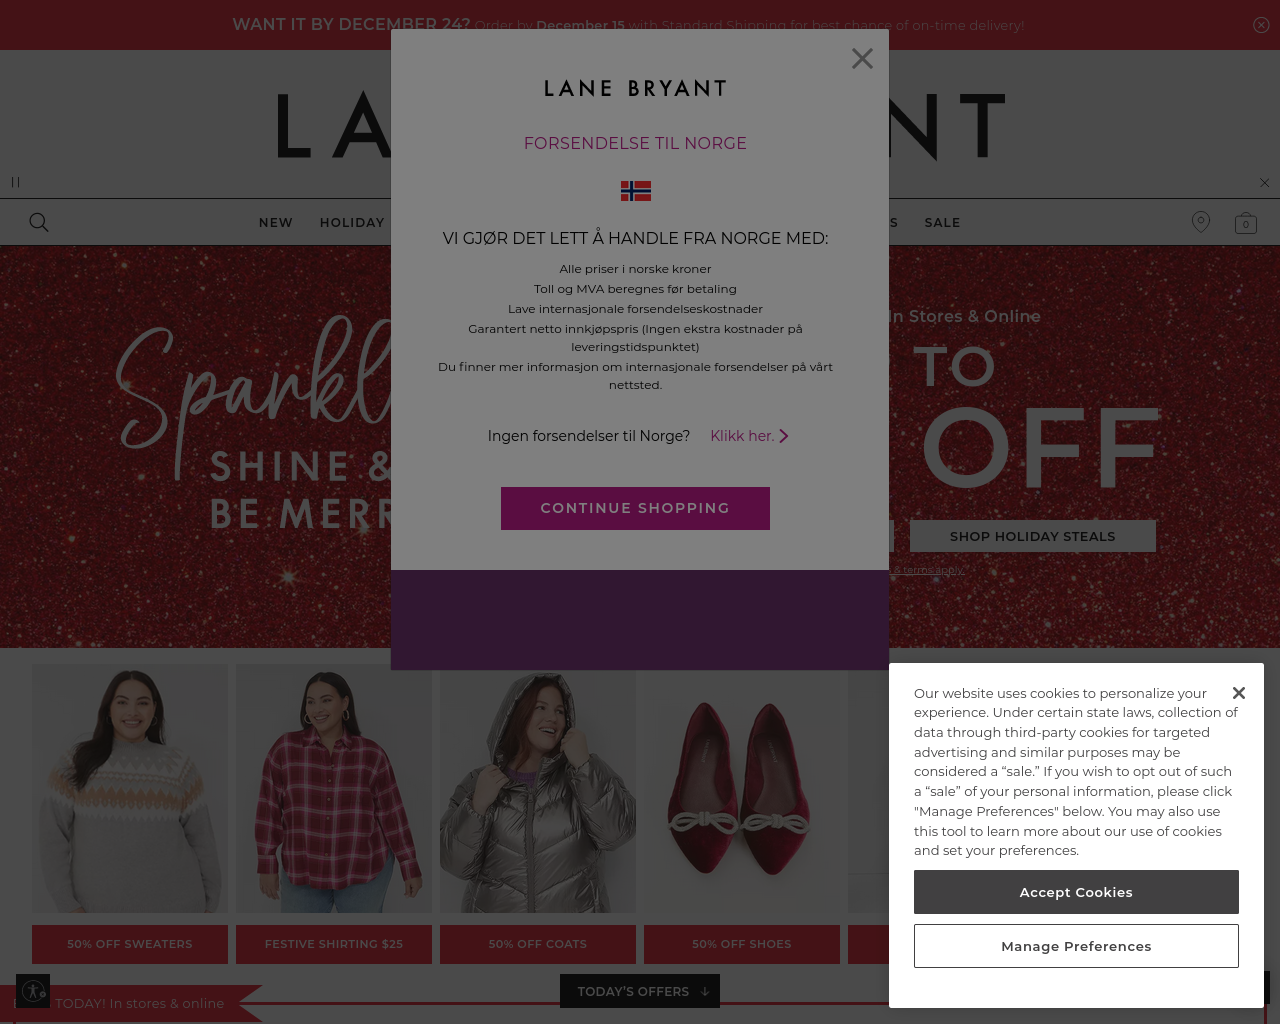
Task: Expand Today's Offers dropdown
Action: tap(640, 991)
